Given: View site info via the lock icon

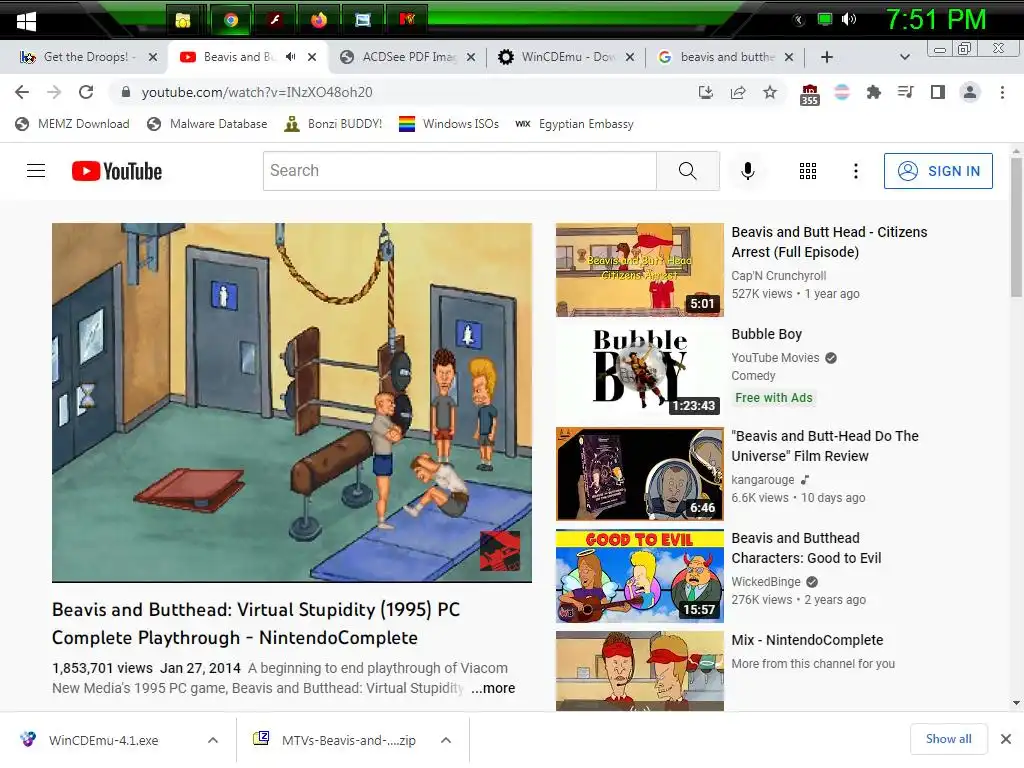Looking at the screenshot, I should pos(125,92).
